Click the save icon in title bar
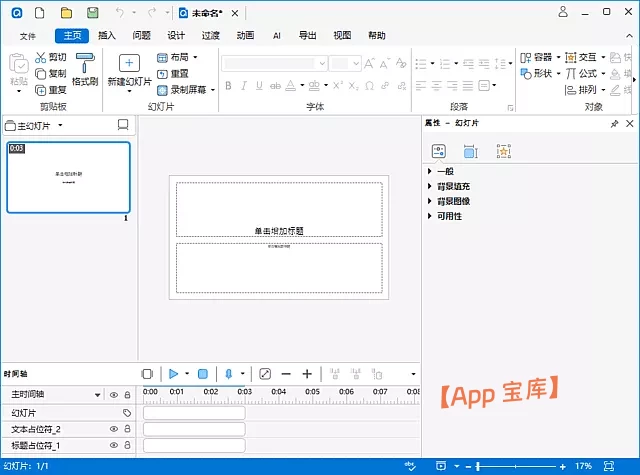 (x=93, y=13)
